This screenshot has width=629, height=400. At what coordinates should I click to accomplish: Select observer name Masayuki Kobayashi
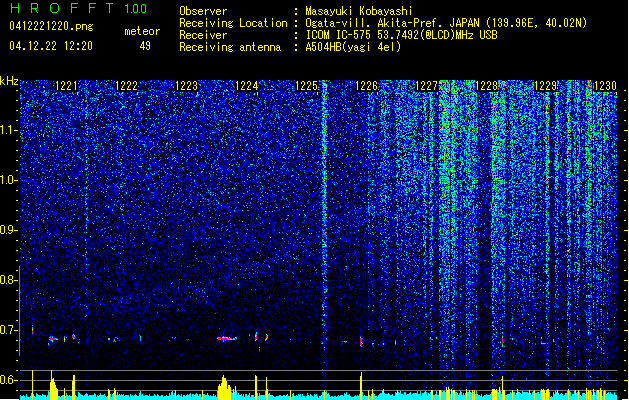pyautogui.click(x=359, y=11)
